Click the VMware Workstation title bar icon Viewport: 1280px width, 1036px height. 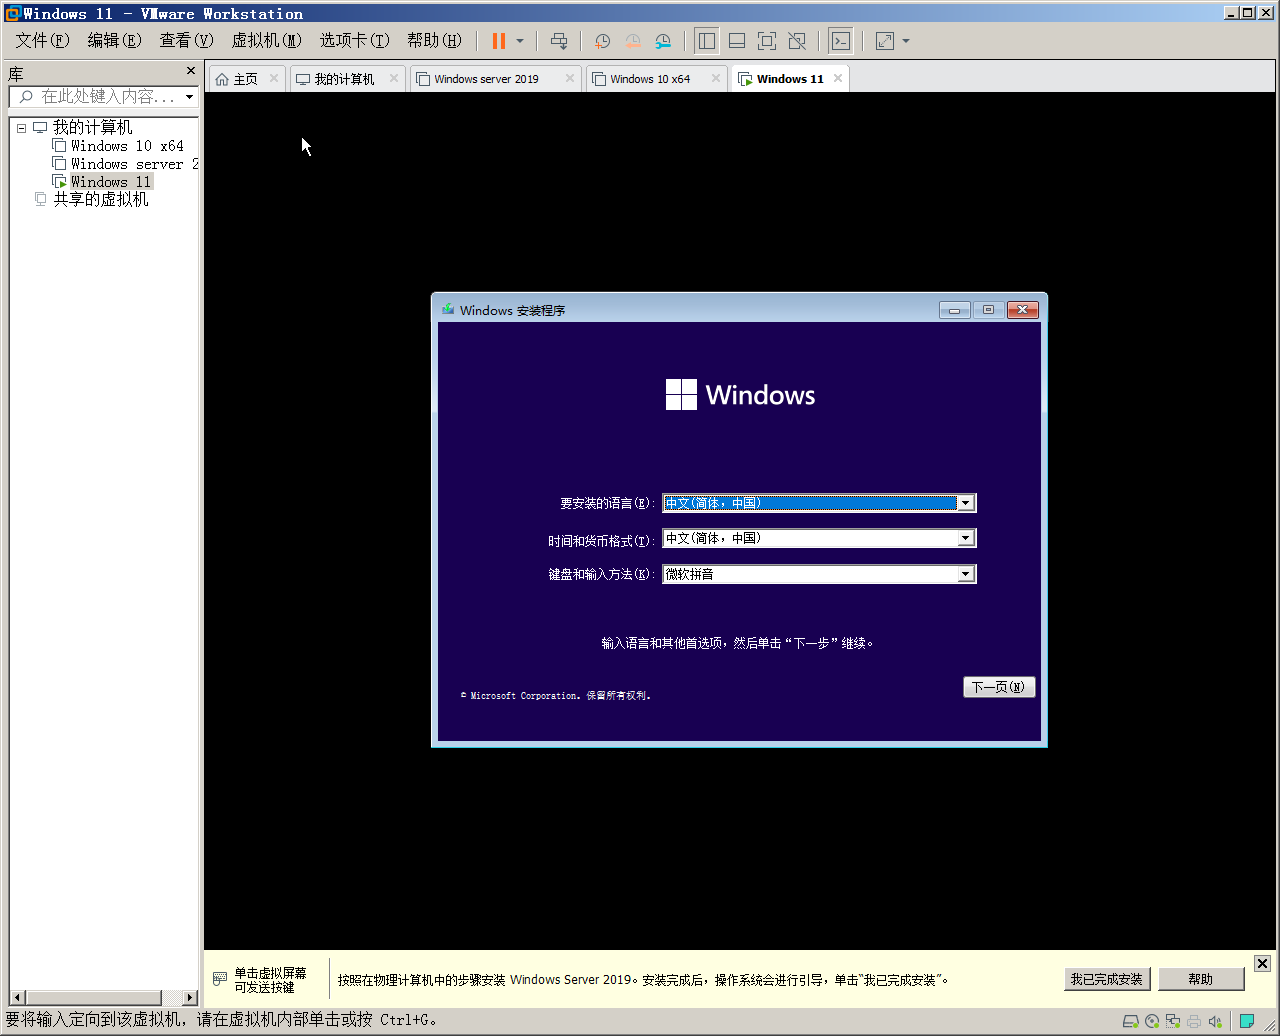click(x=12, y=13)
